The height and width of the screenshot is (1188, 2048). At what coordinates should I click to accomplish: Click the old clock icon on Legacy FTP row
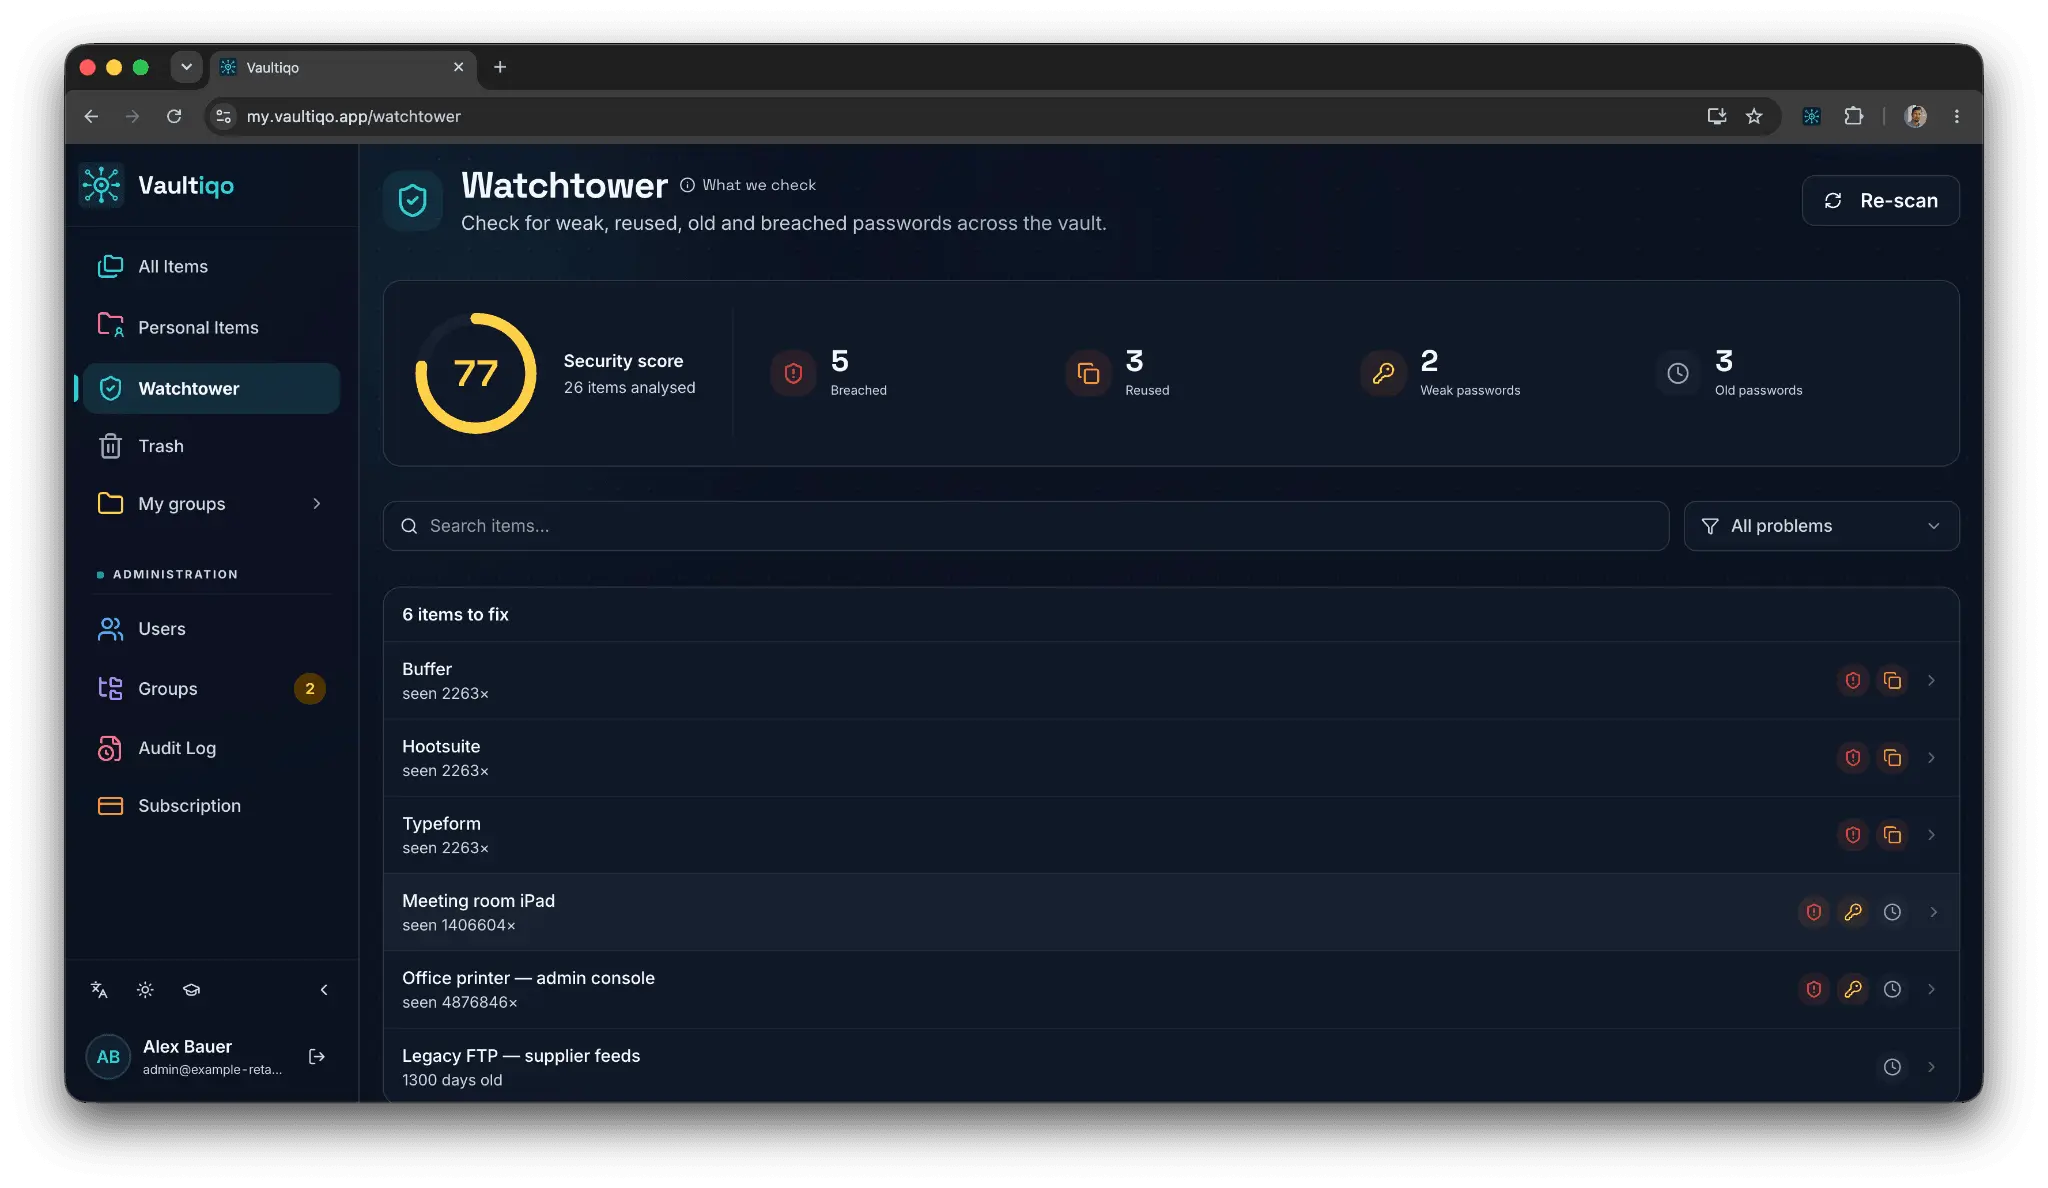click(x=1892, y=1067)
